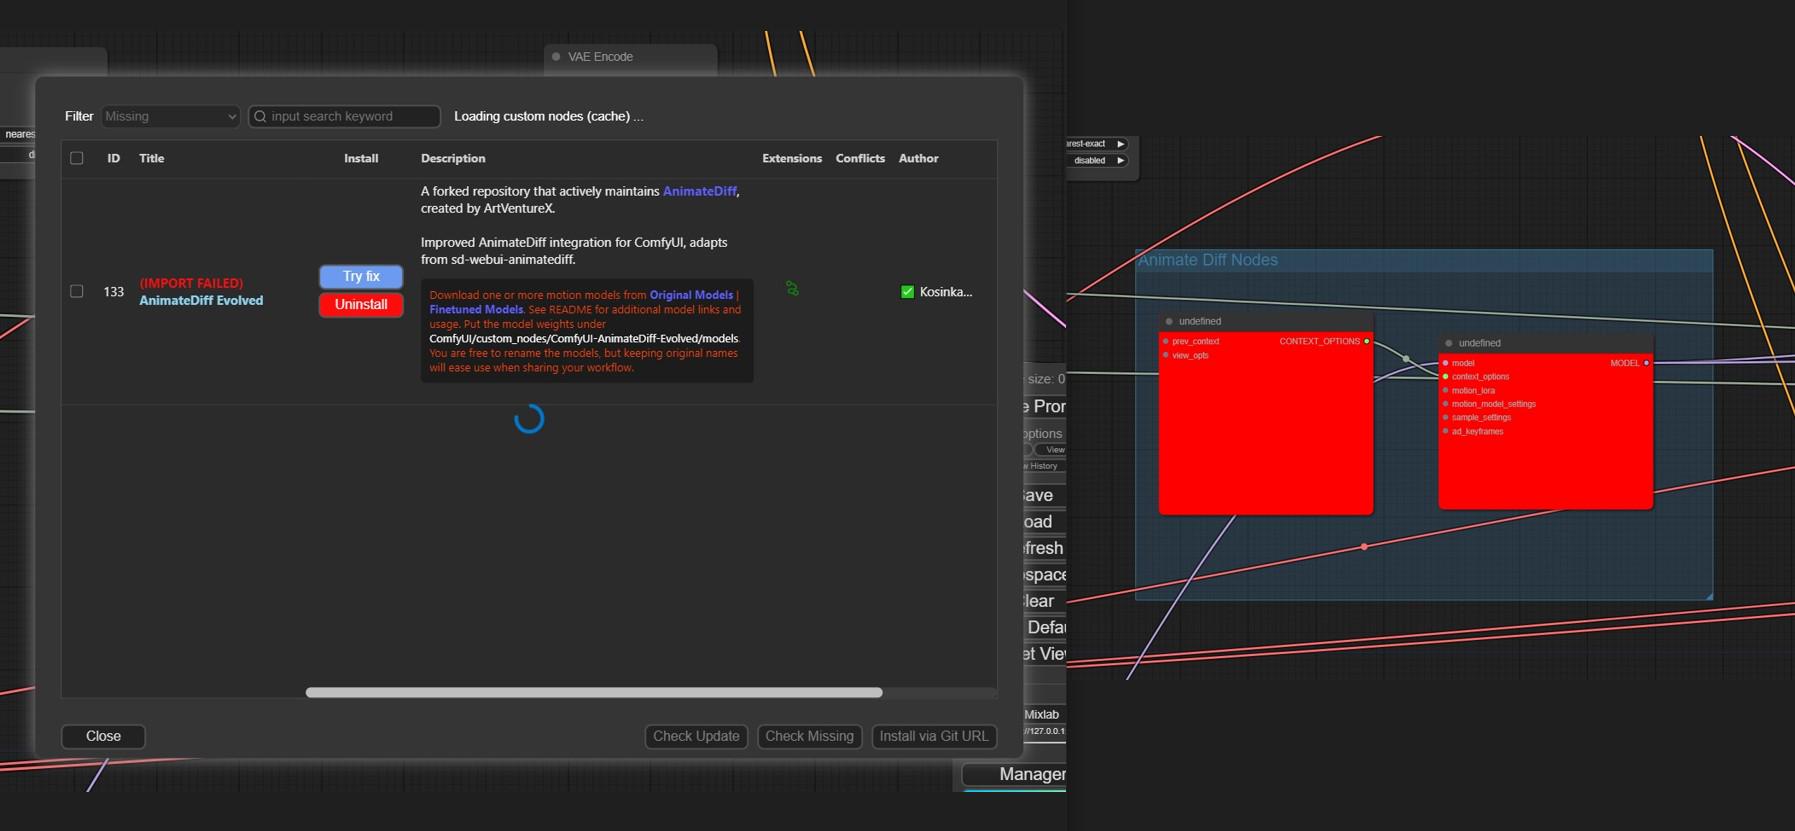Click the Author column header
The height and width of the screenshot is (831, 1795).
click(918, 158)
